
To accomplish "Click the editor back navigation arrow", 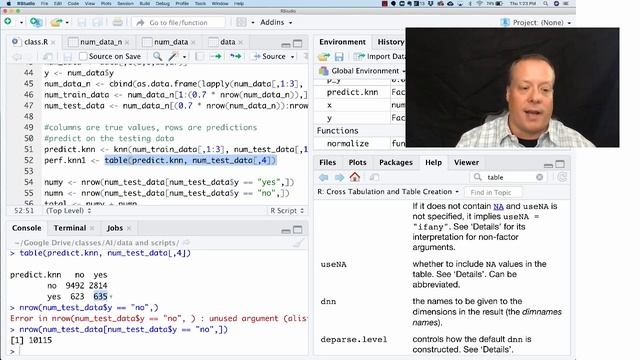I will (x=17, y=56).
